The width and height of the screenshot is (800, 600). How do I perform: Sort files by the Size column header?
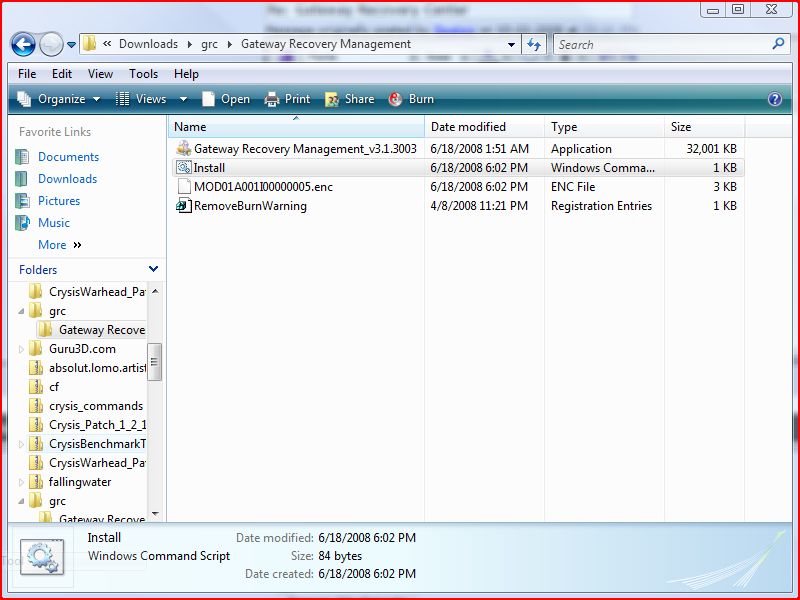click(705, 127)
